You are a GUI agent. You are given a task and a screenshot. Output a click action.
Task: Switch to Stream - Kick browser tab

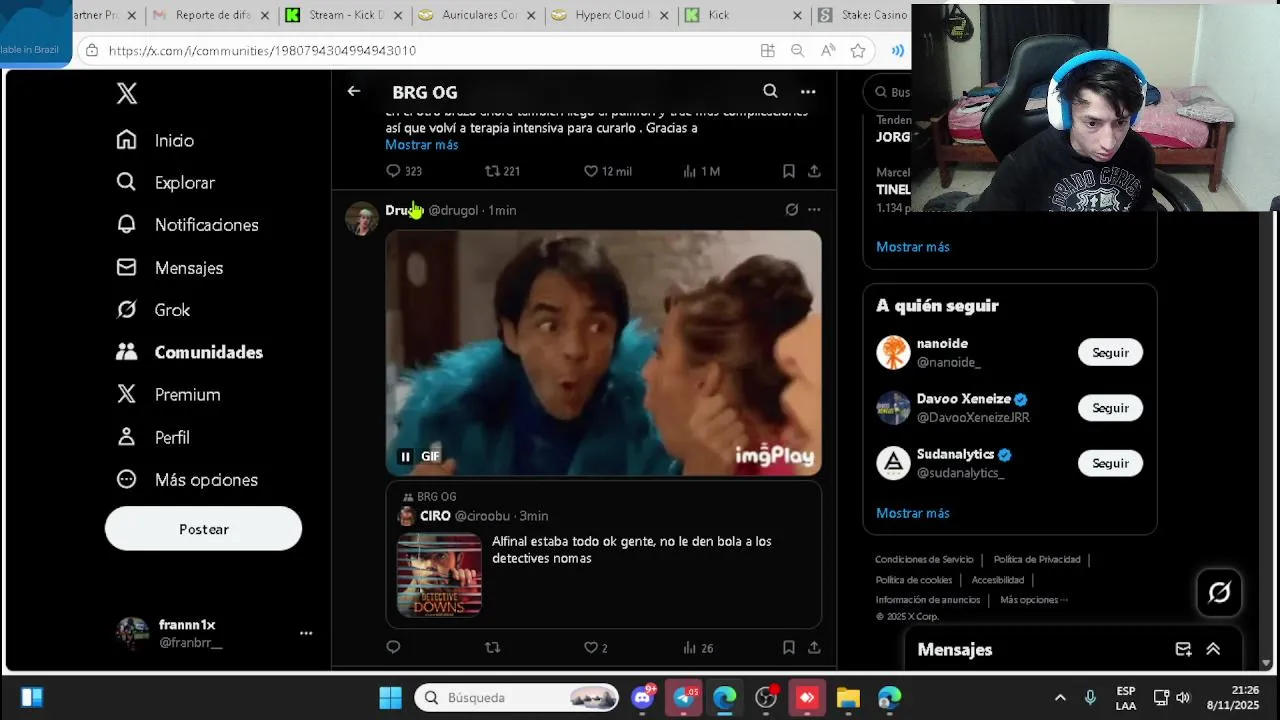point(346,15)
